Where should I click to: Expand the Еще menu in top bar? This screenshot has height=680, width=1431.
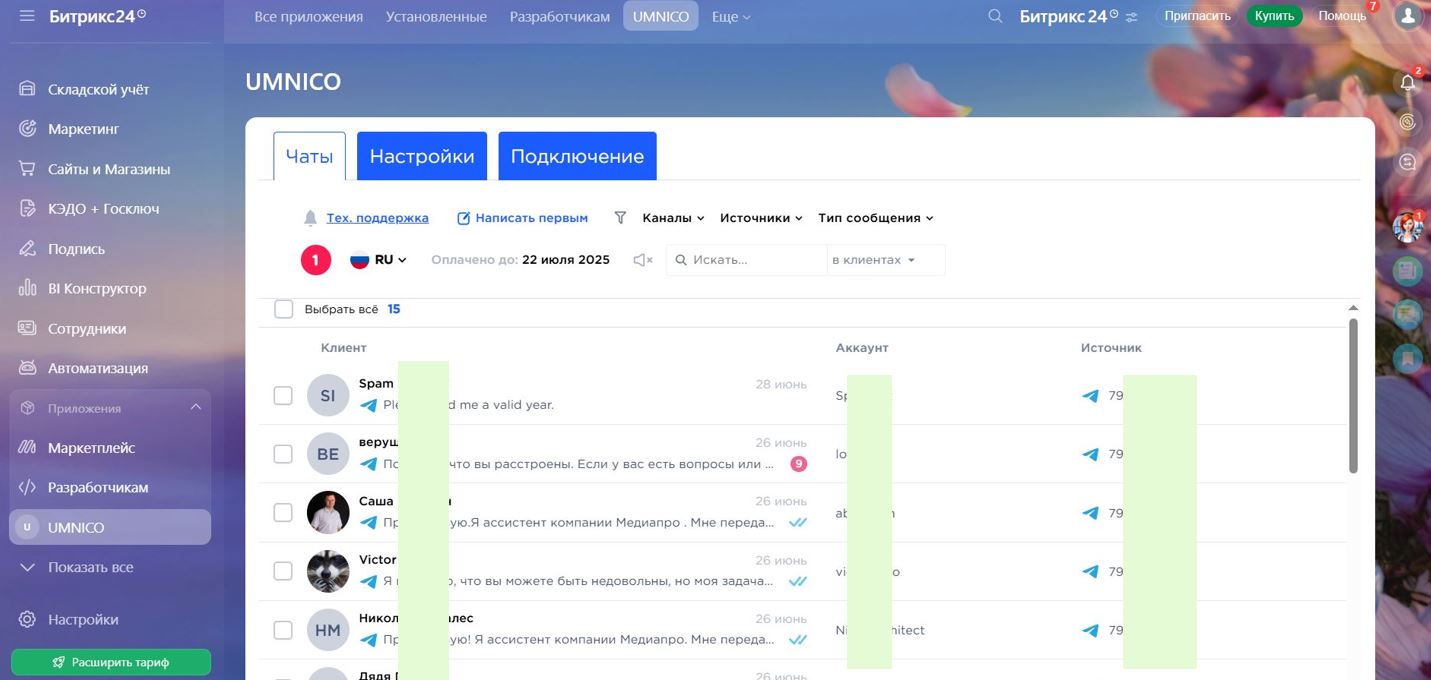coord(730,16)
